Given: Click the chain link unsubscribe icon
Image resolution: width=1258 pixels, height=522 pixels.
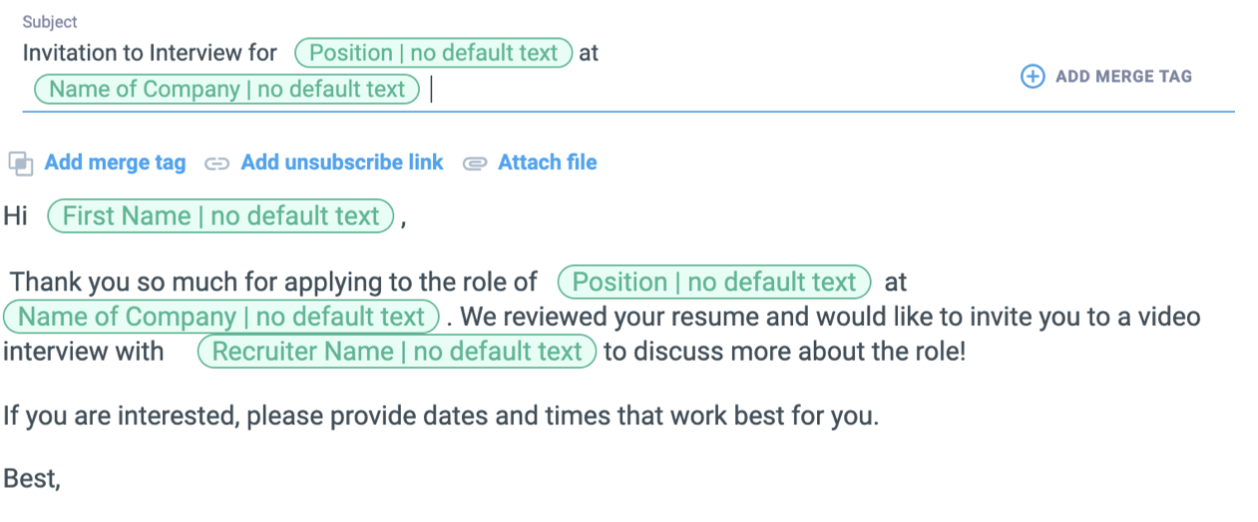Looking at the screenshot, I should [217, 163].
